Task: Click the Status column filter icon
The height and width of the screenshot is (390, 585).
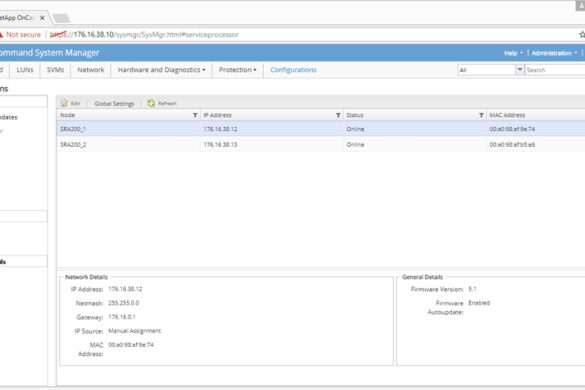Action: [x=481, y=115]
